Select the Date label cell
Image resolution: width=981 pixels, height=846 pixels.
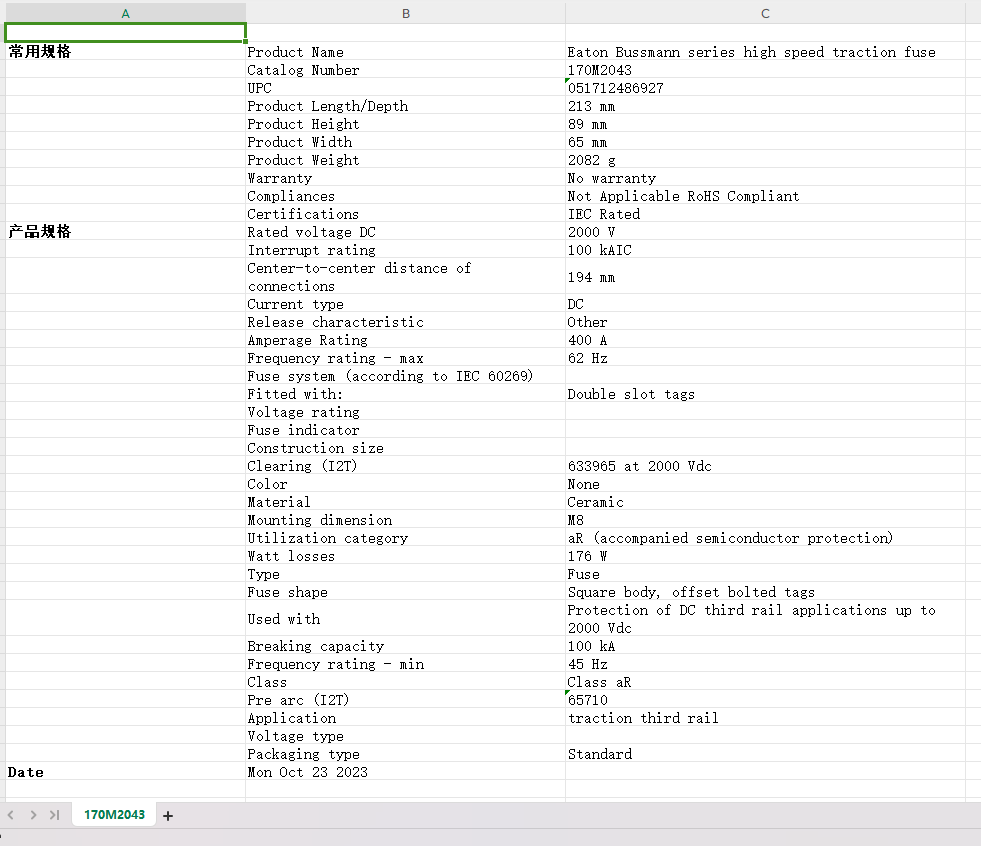tap(125, 772)
